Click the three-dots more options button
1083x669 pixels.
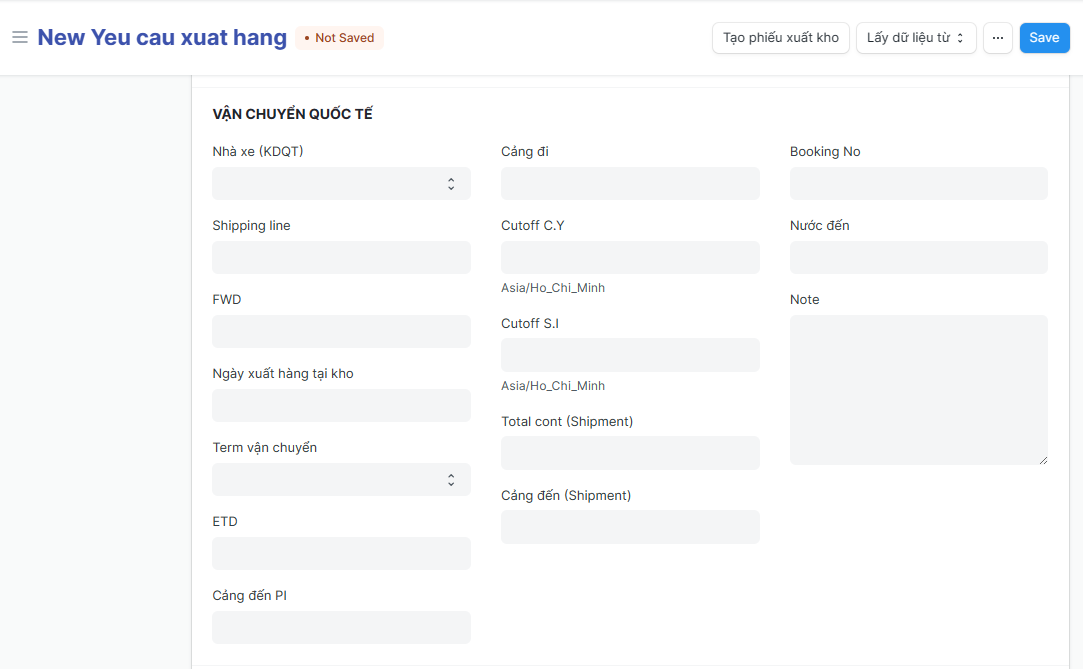click(997, 38)
